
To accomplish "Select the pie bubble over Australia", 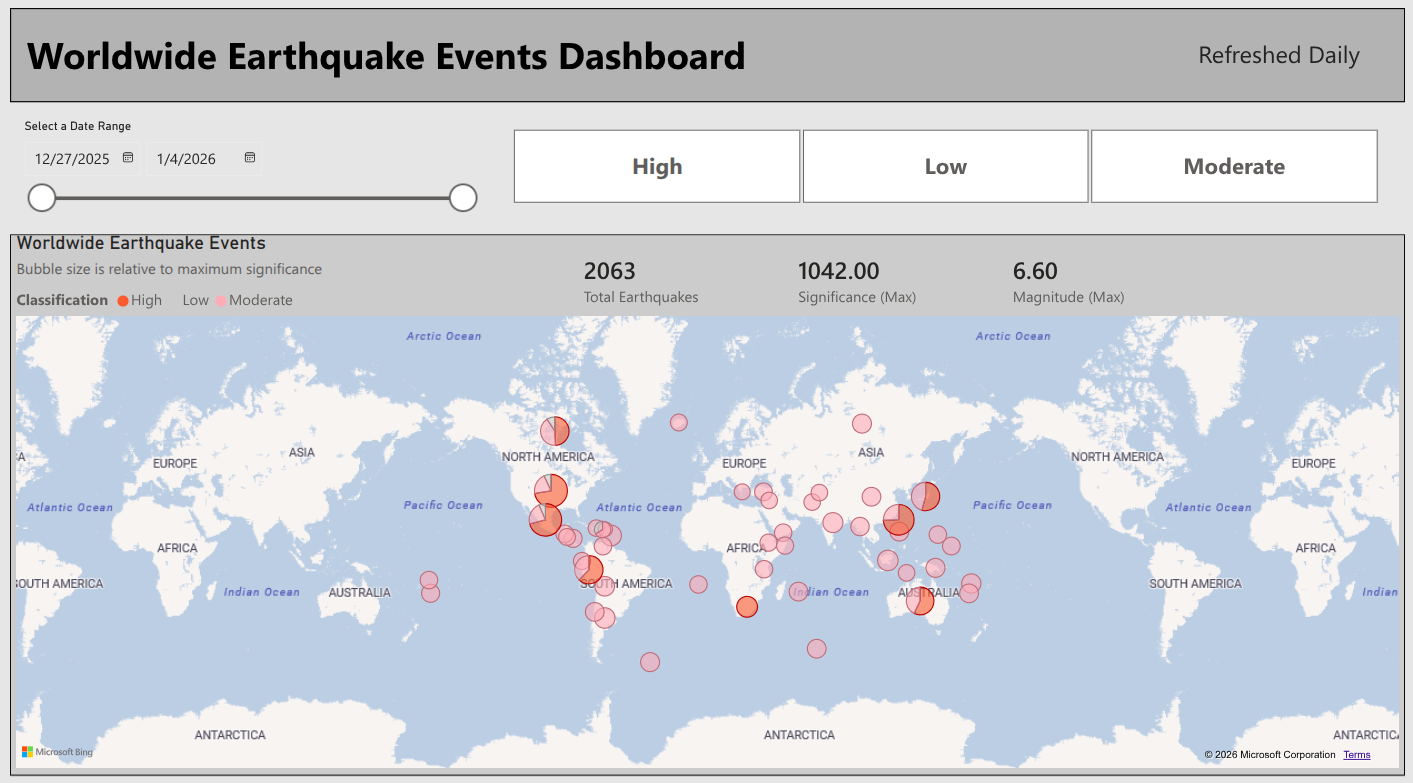I will pos(920,600).
